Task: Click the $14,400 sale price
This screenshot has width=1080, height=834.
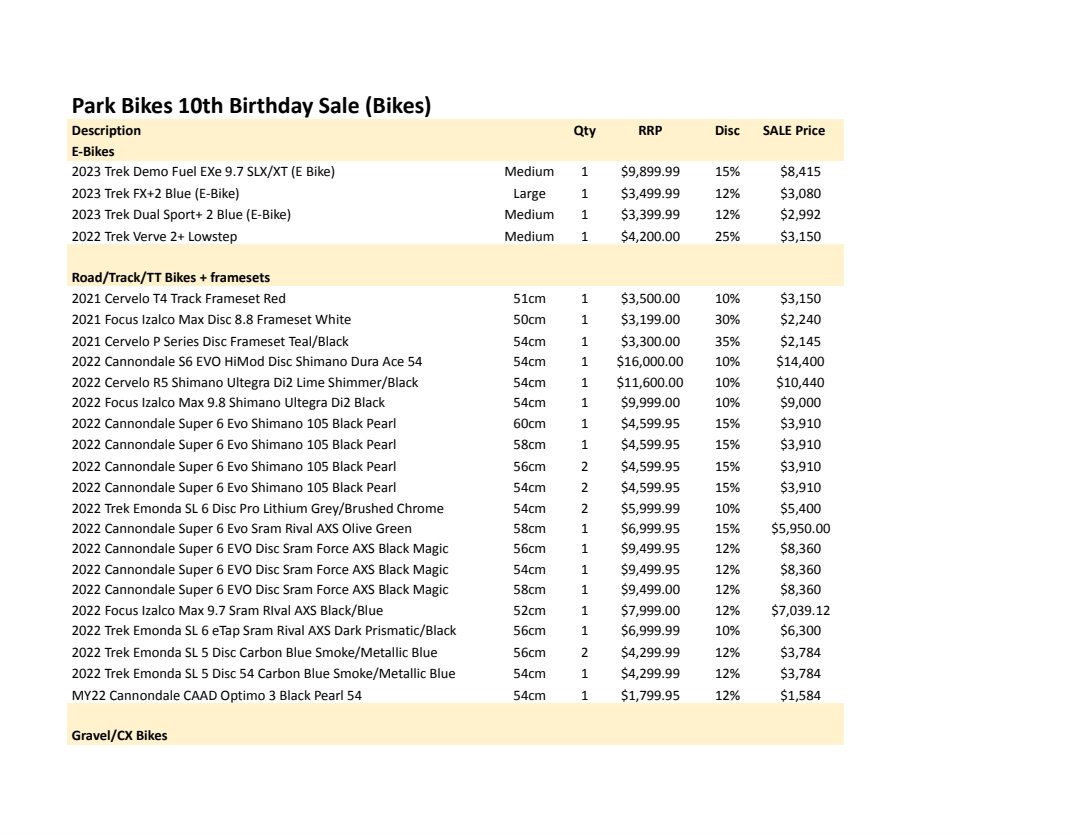Action: coord(800,362)
